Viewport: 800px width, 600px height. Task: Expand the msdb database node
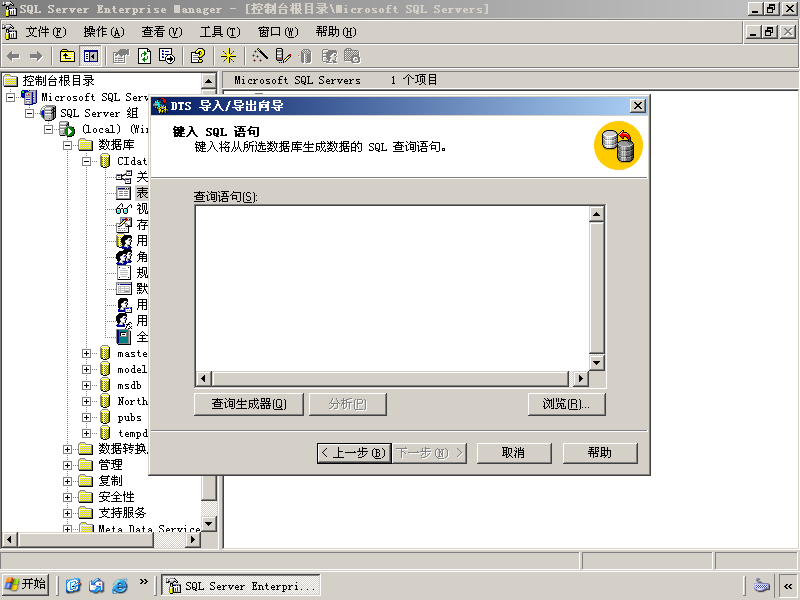[87, 385]
